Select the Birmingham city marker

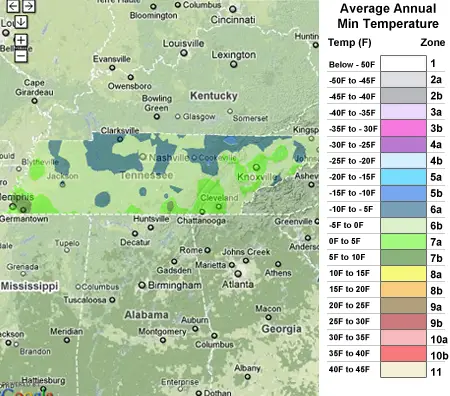click(142, 285)
